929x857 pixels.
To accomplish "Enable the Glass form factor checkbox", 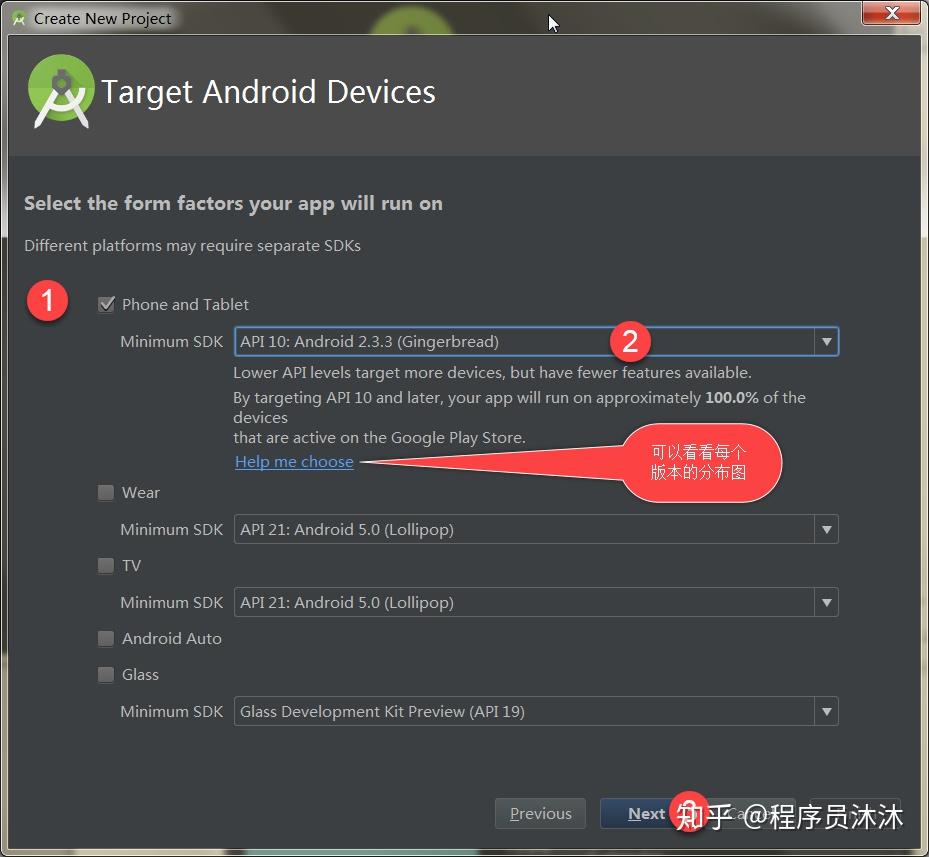I will tap(106, 674).
